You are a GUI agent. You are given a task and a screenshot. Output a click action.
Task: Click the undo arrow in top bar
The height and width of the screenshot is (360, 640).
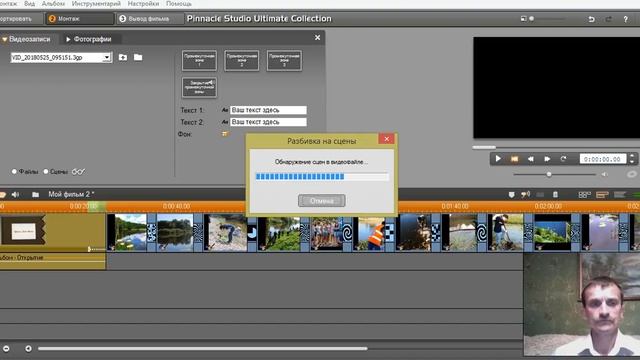591,19
